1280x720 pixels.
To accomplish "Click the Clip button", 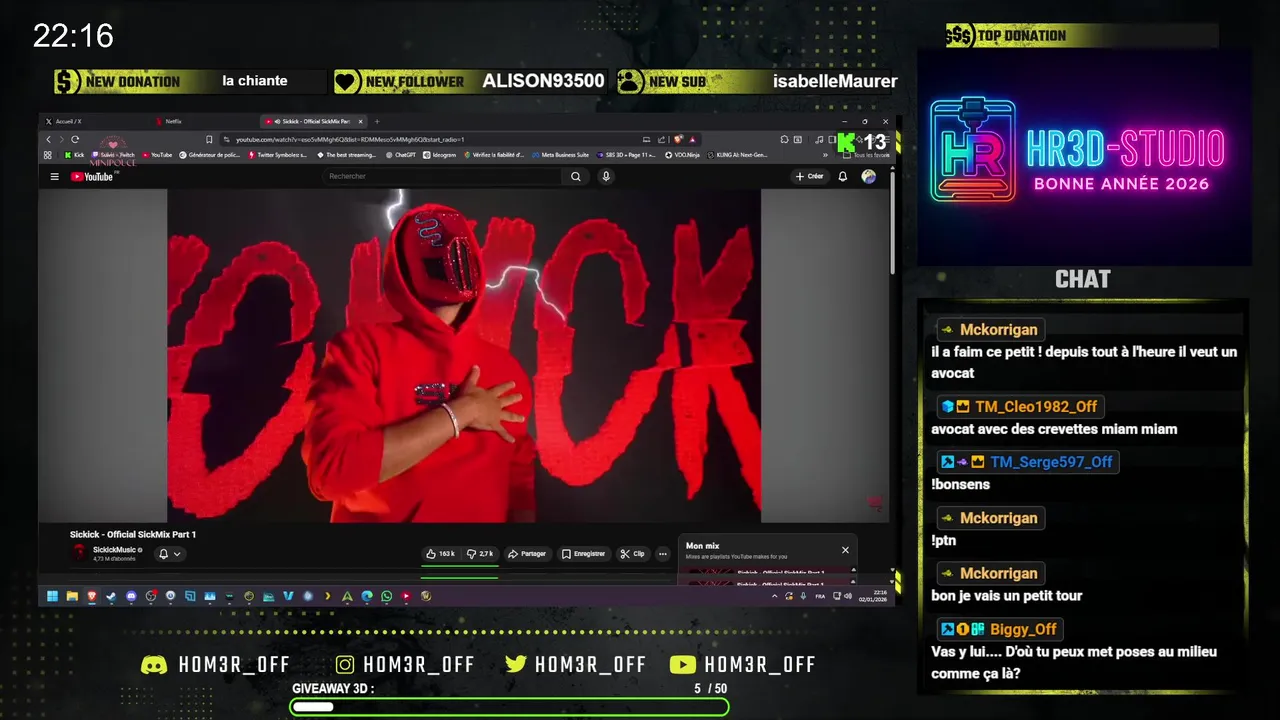I will (632, 553).
